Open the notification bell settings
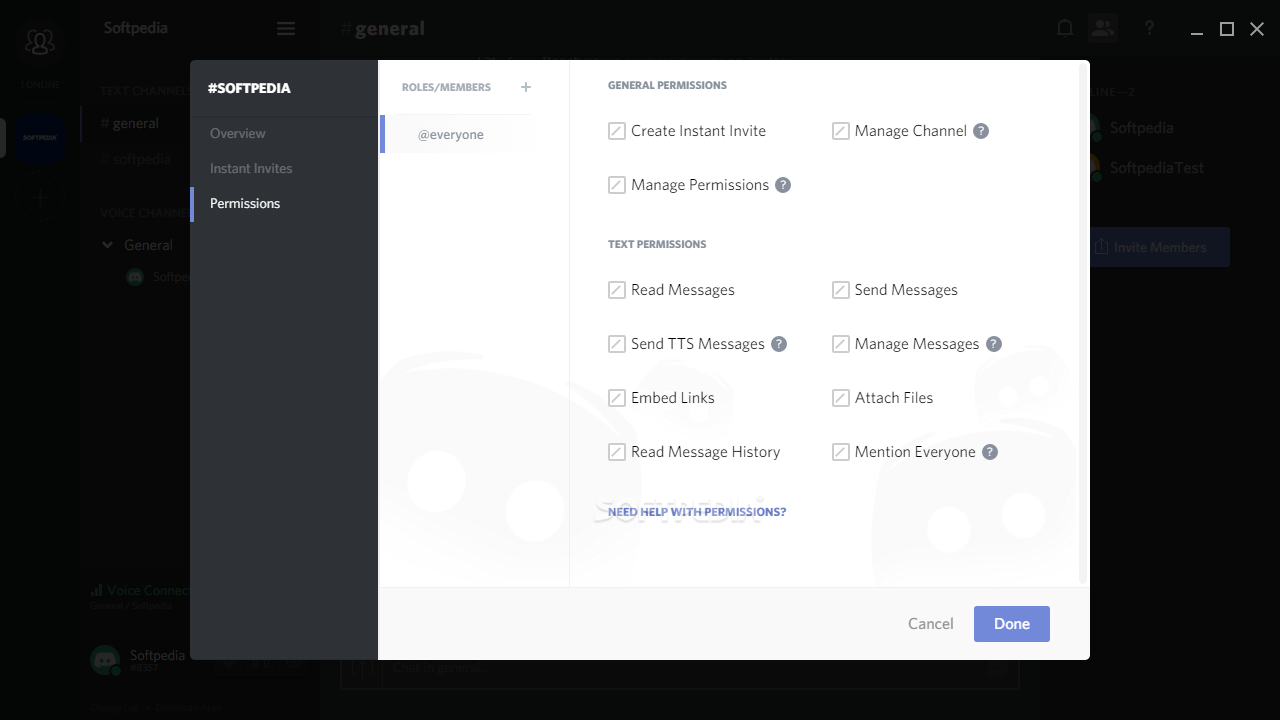 [x=1065, y=28]
